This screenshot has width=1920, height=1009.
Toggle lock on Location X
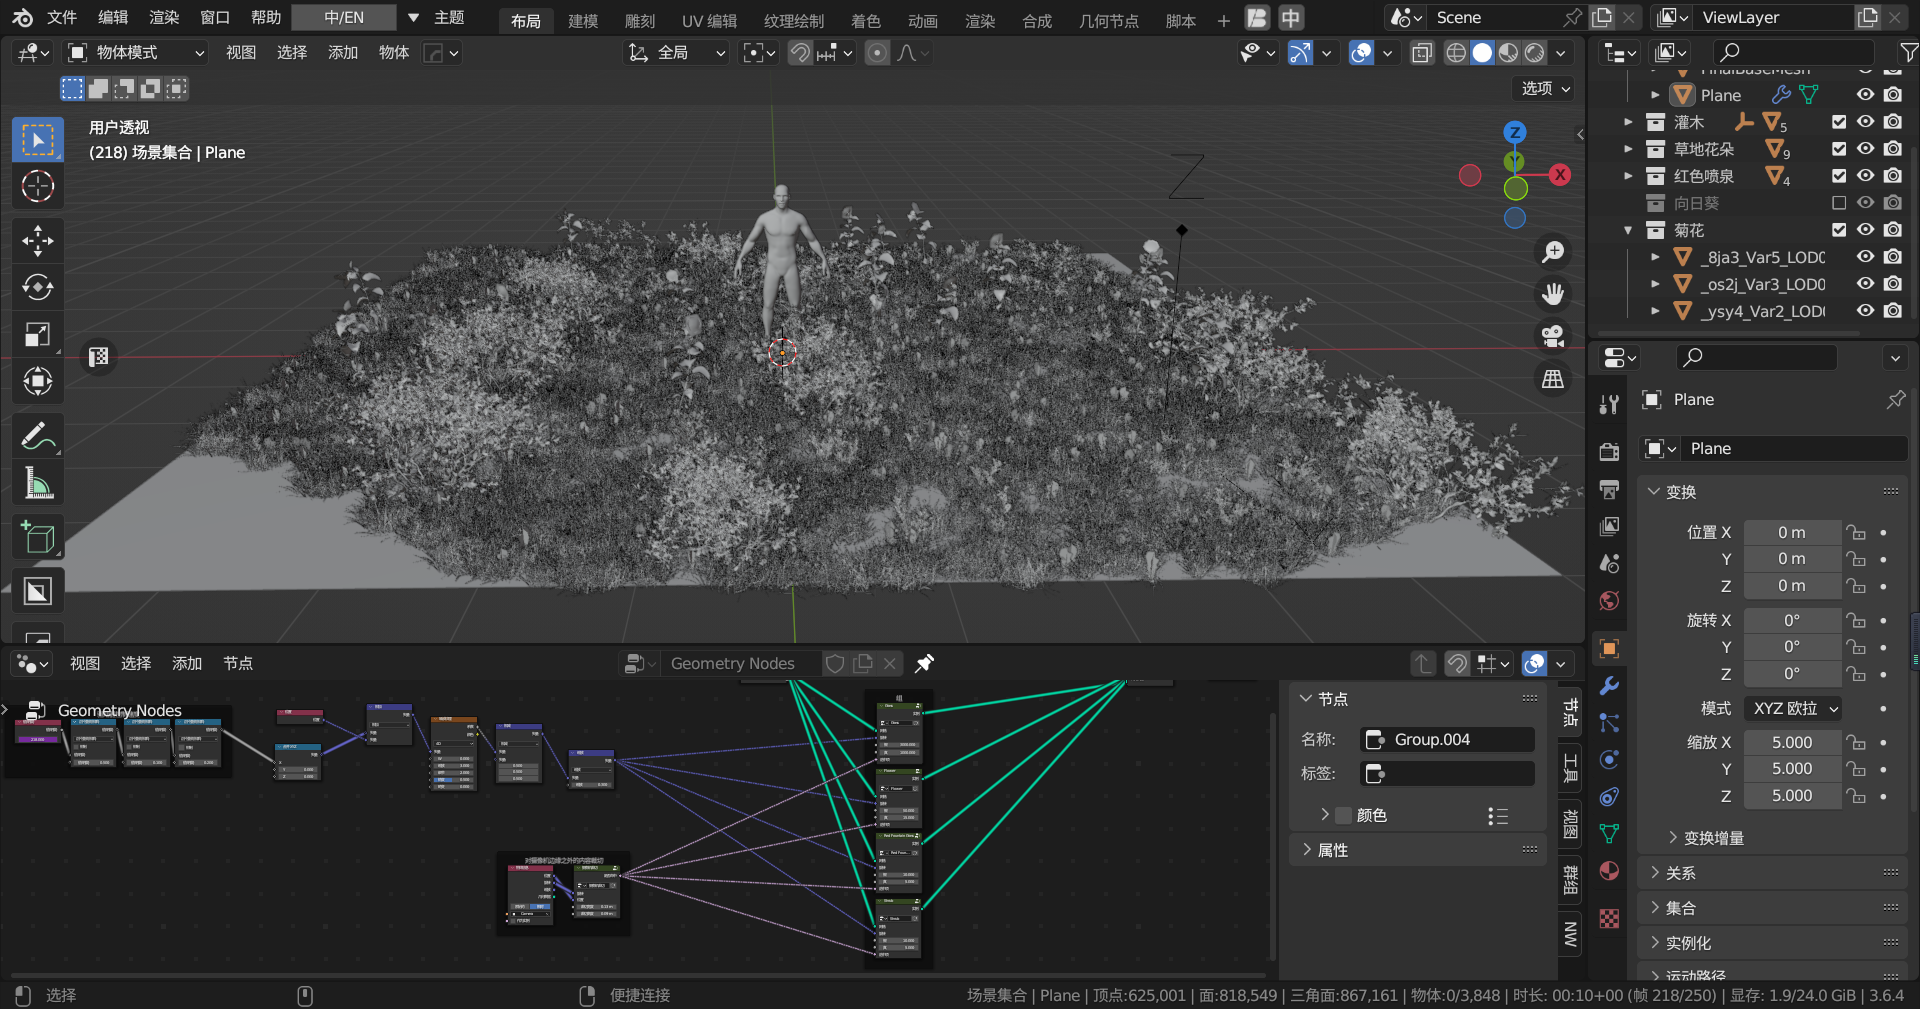1856,533
